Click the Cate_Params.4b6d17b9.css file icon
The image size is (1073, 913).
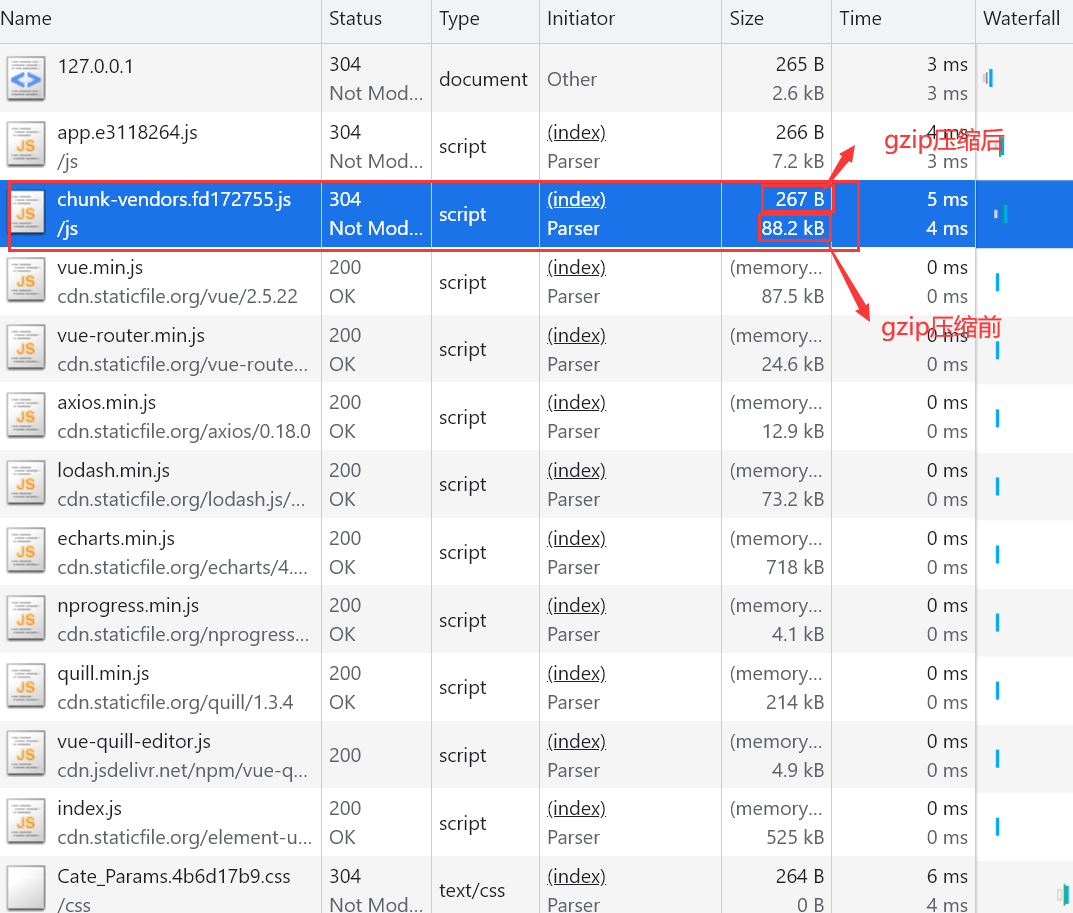(26, 888)
